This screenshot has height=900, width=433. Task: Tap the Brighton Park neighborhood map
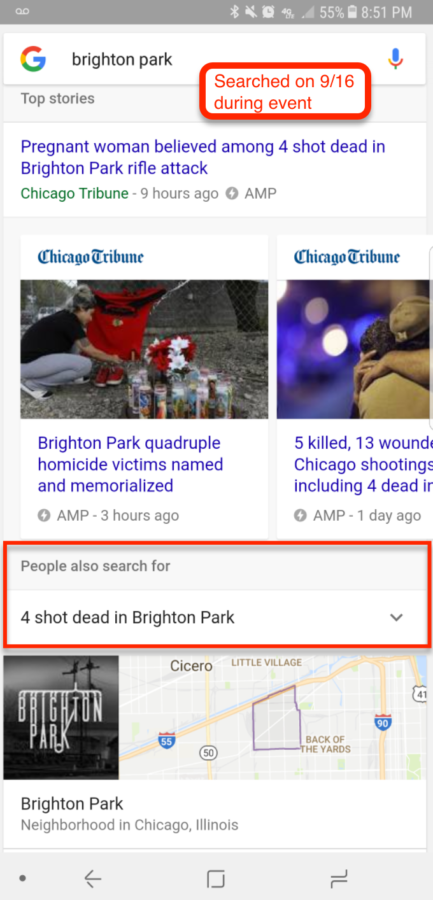[273, 717]
